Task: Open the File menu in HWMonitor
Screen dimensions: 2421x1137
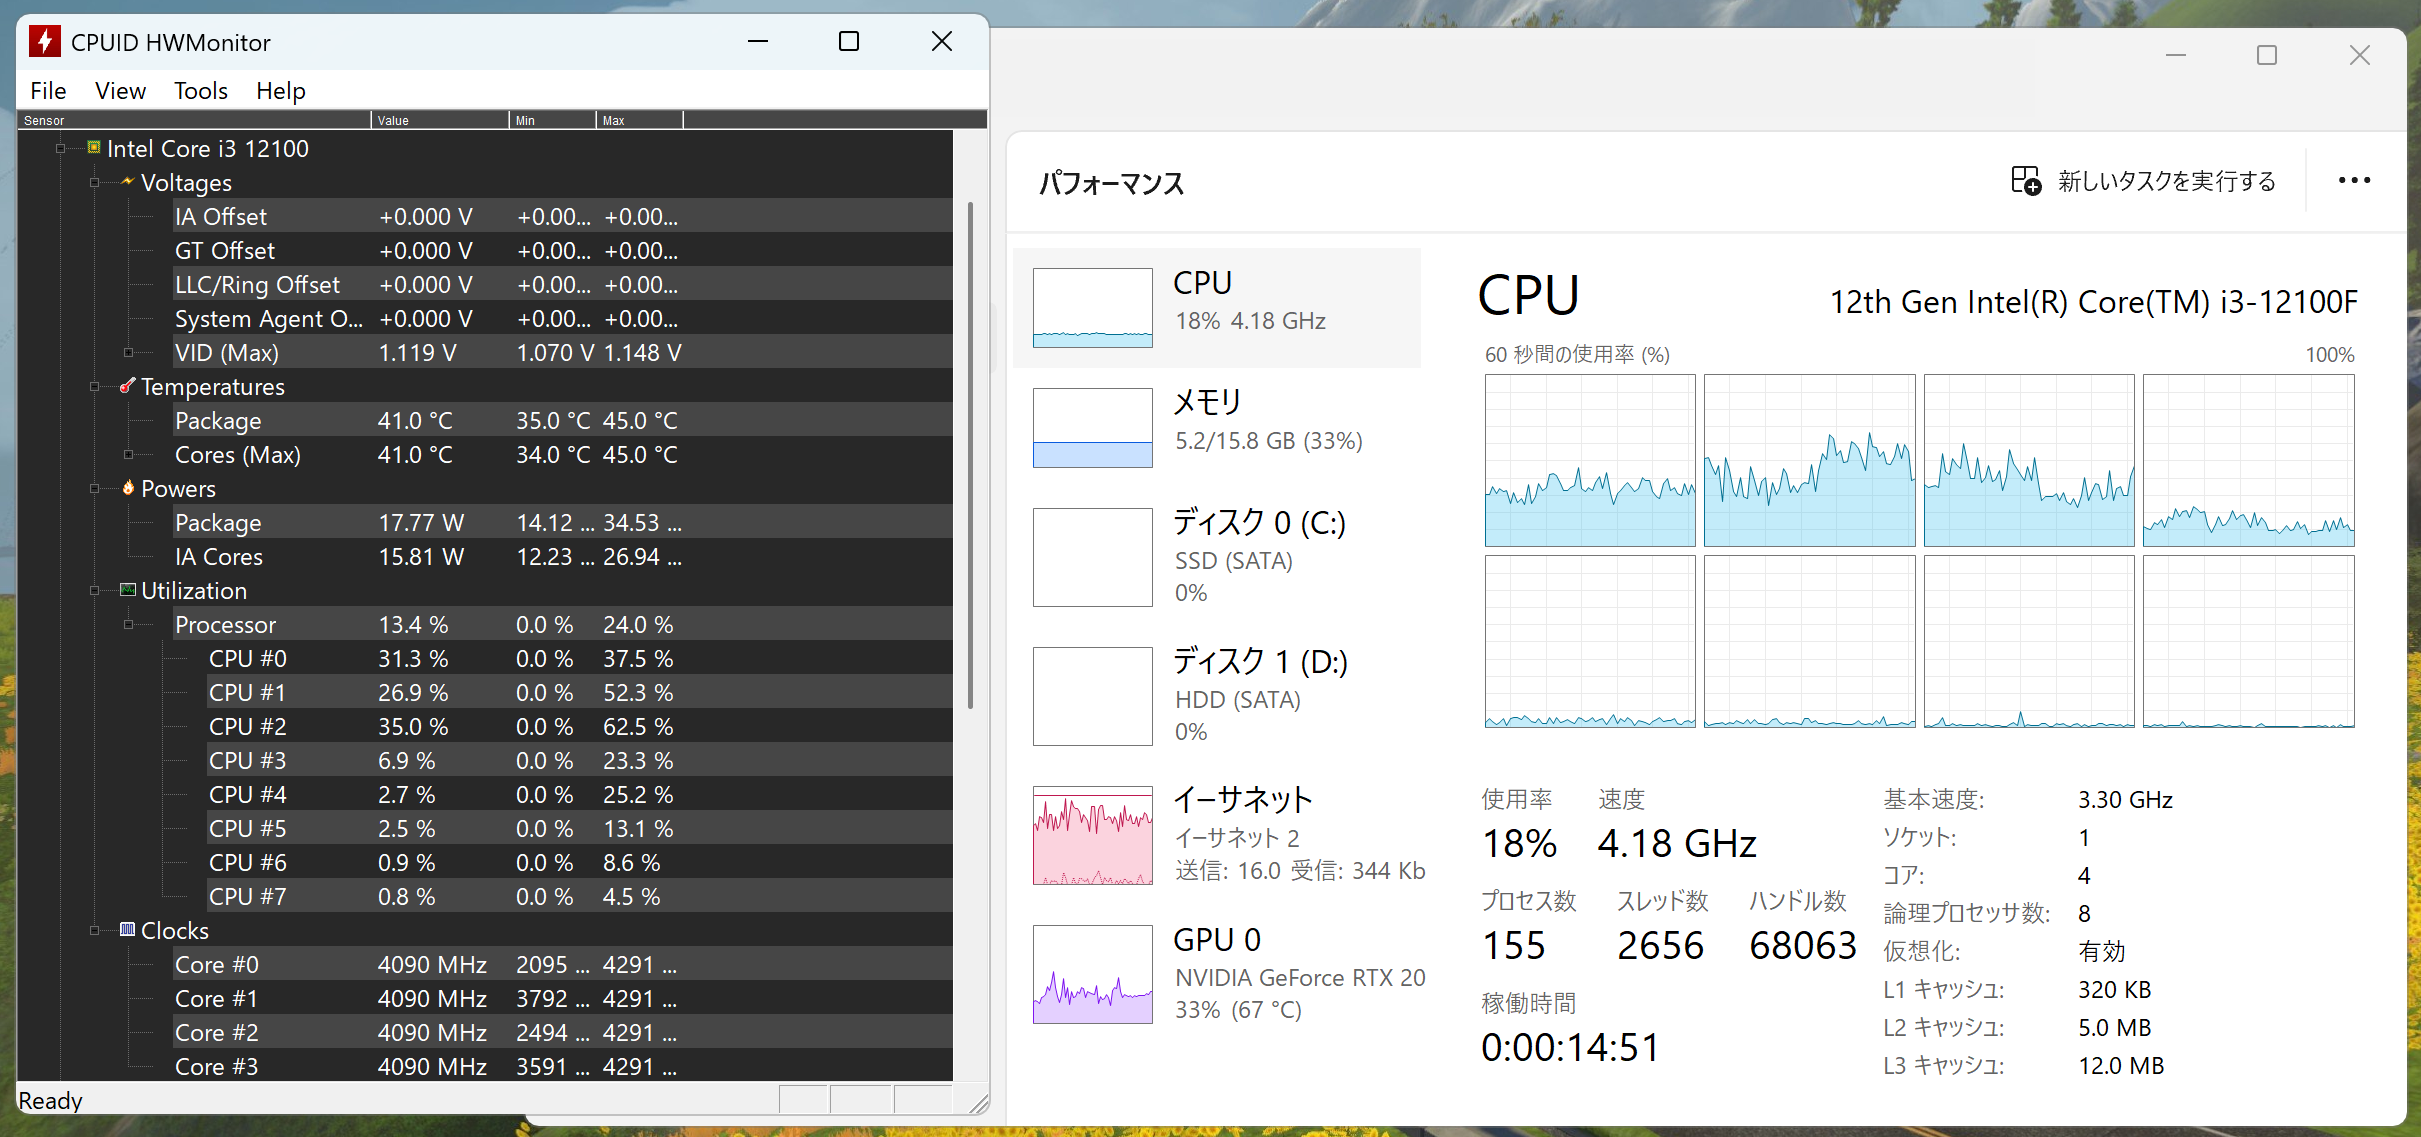Action: click(48, 91)
